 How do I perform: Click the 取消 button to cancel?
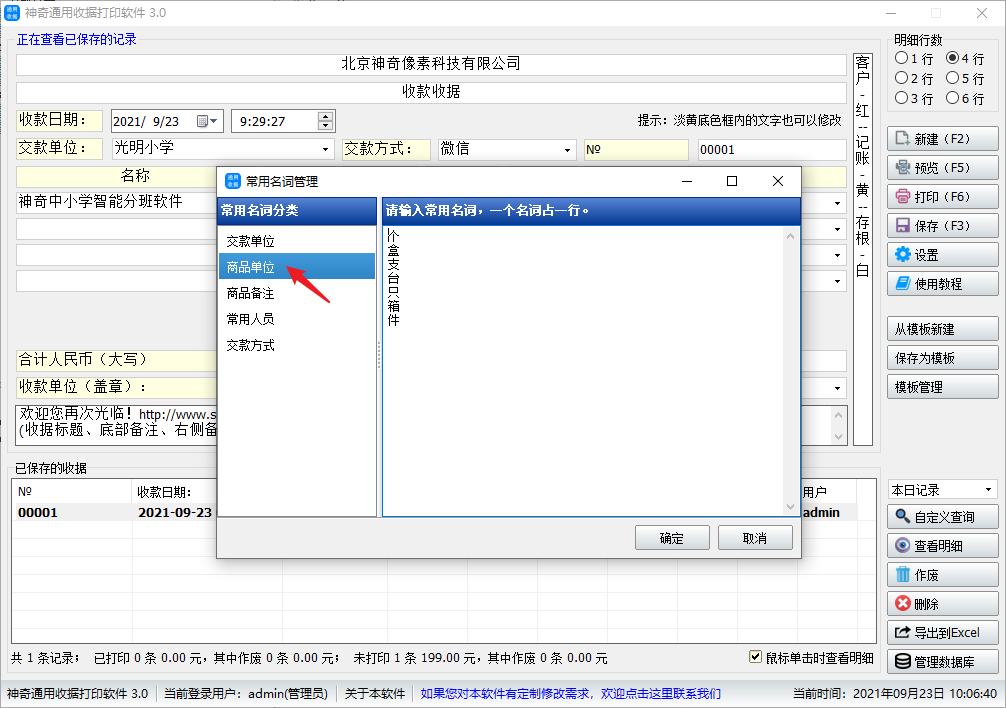[x=755, y=538]
